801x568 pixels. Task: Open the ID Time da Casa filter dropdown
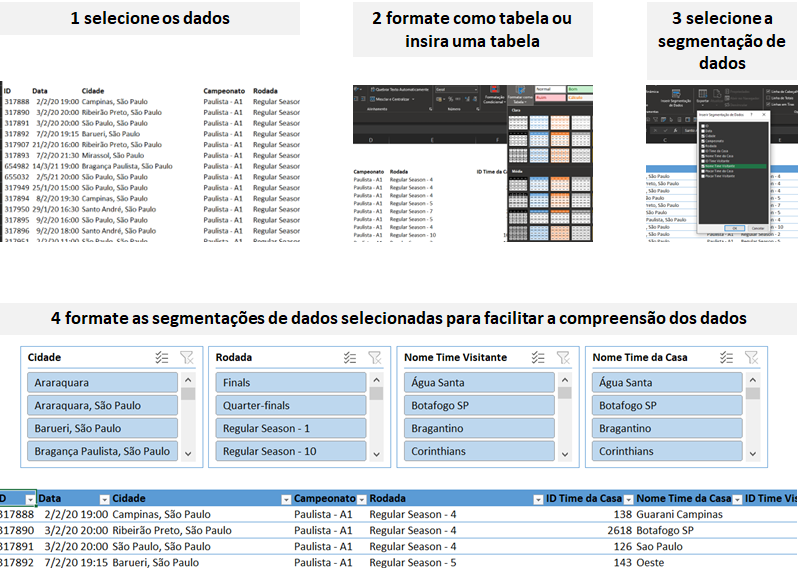coord(629,500)
